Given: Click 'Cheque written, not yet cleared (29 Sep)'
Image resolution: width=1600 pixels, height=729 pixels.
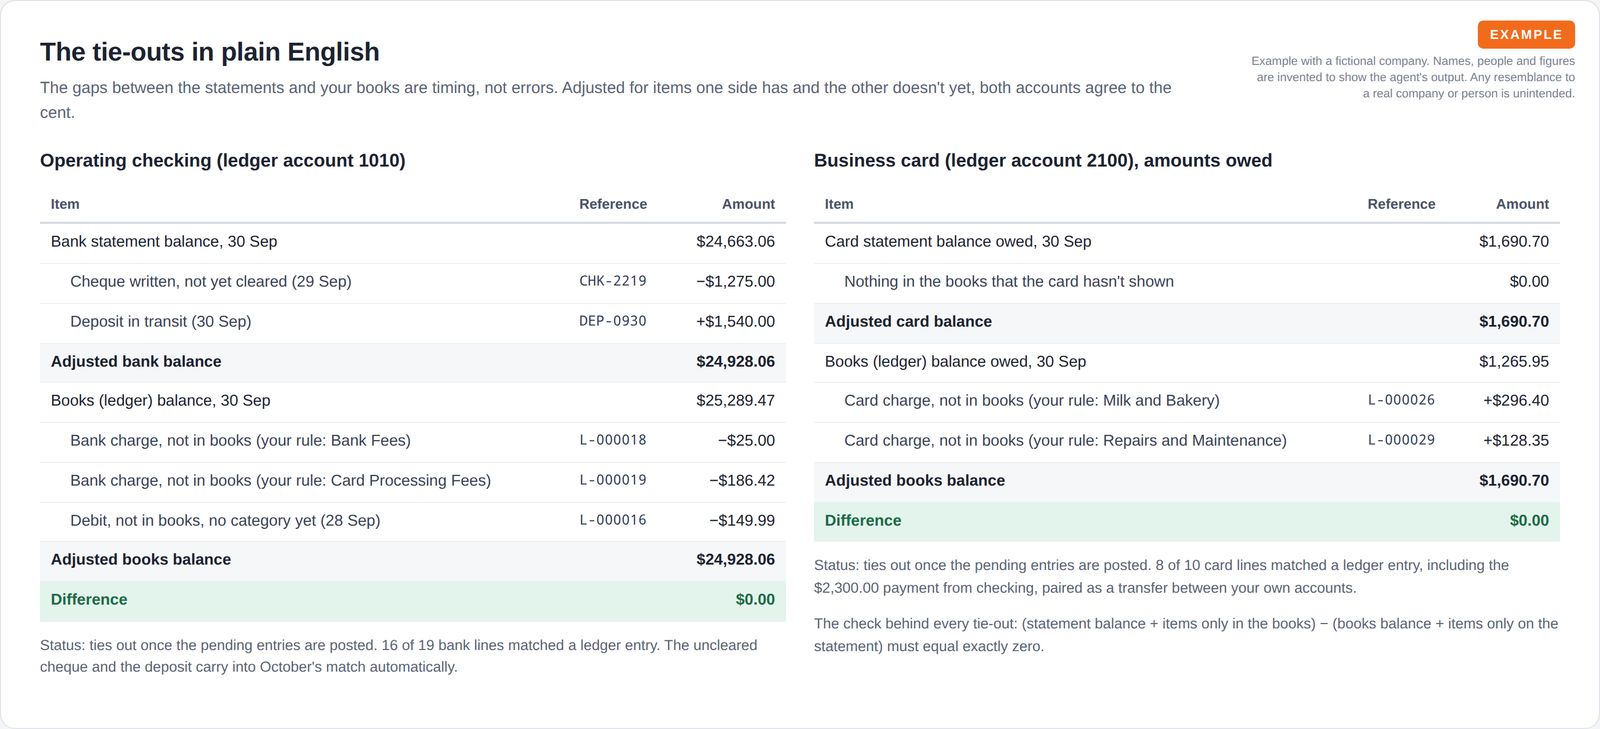Looking at the screenshot, I should pos(211,281).
